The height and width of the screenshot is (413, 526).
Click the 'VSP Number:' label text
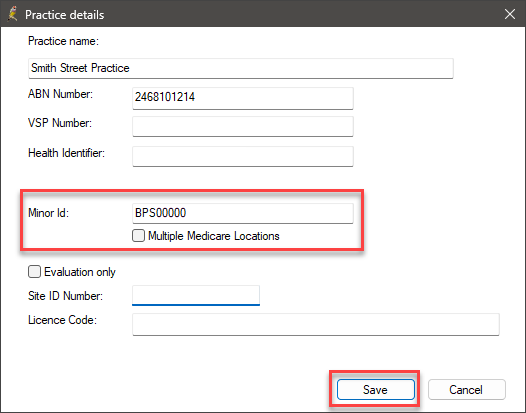(60, 123)
